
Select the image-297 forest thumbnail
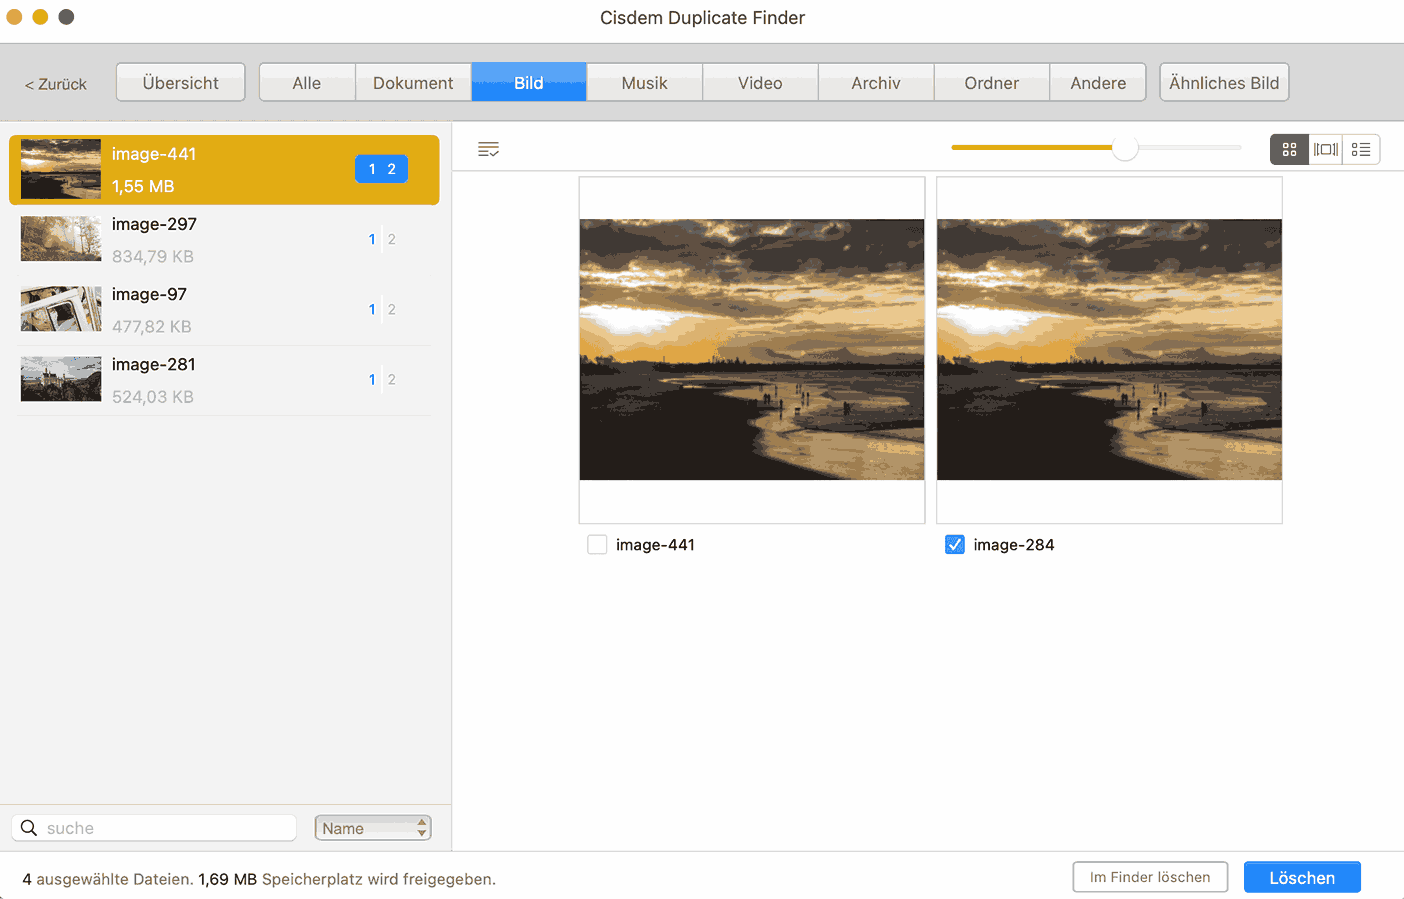(61, 239)
